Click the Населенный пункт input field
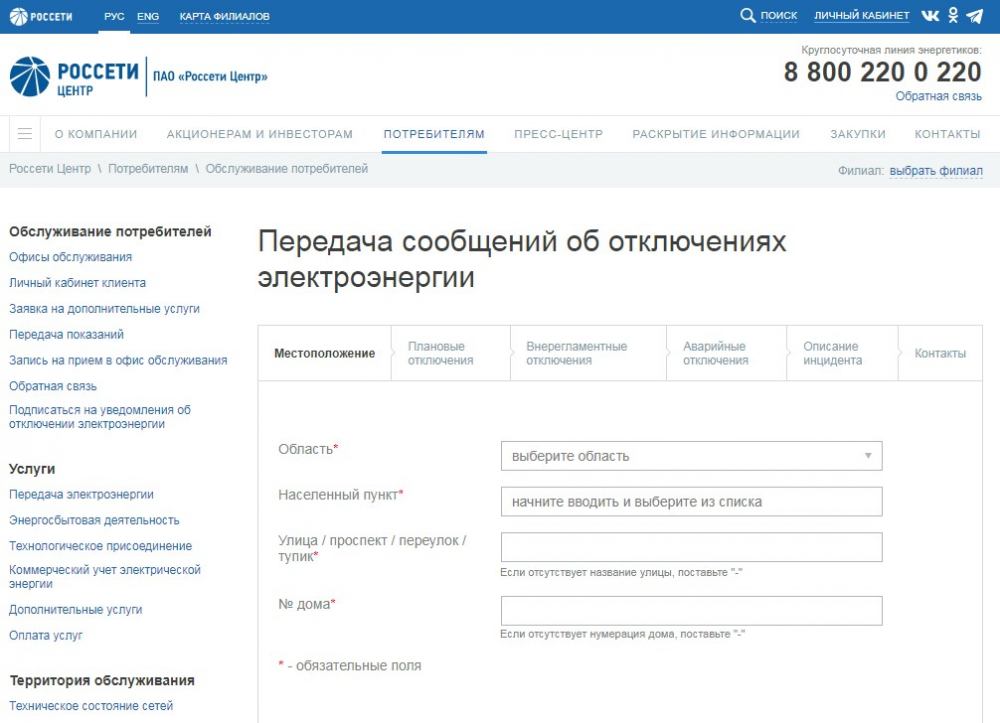Screen dimensions: 1000x723 point(691,500)
